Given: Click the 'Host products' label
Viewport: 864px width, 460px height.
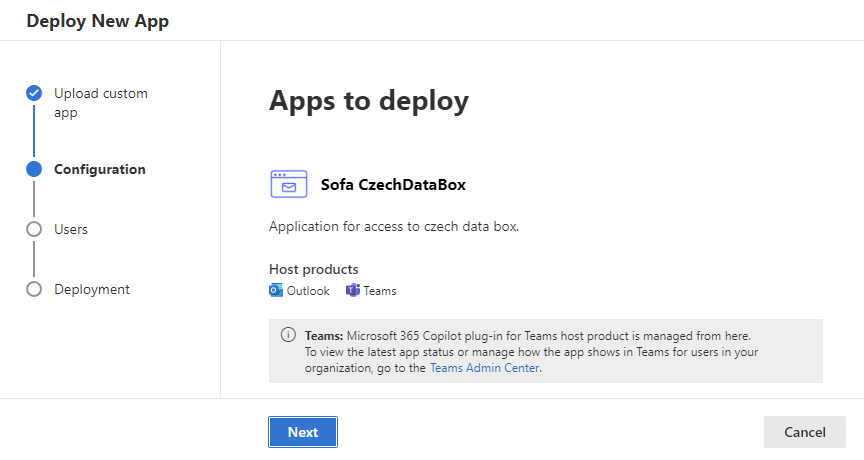Looking at the screenshot, I should coord(314,269).
